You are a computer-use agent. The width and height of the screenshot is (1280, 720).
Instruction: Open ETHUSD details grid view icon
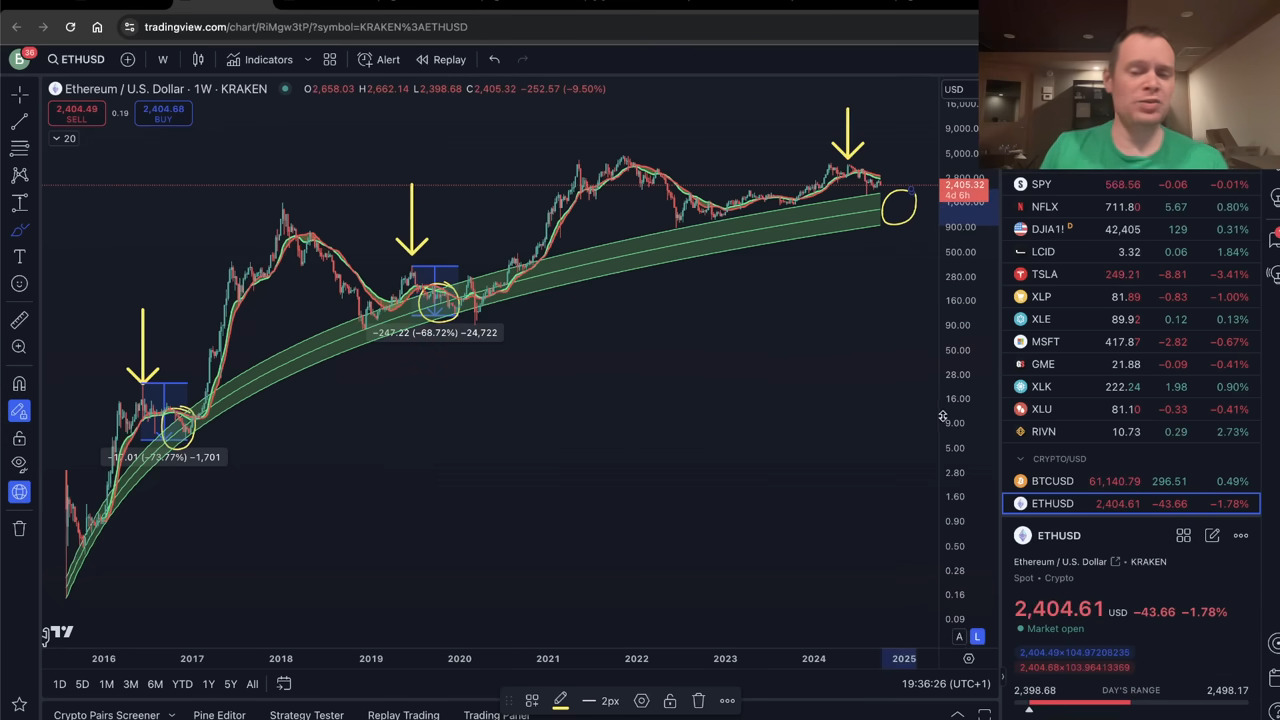tap(1183, 536)
